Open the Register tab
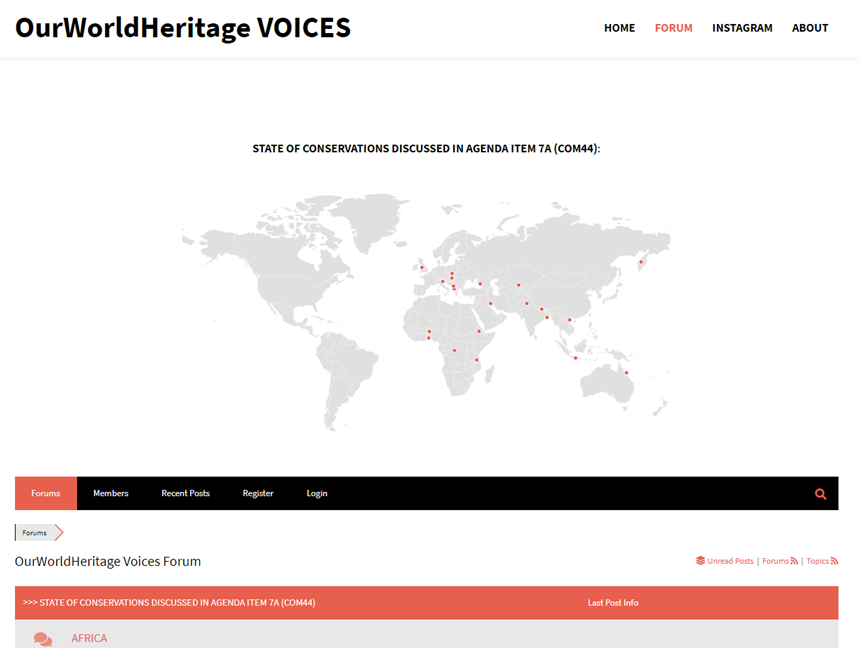This screenshot has height=648, width=859. [x=258, y=493]
